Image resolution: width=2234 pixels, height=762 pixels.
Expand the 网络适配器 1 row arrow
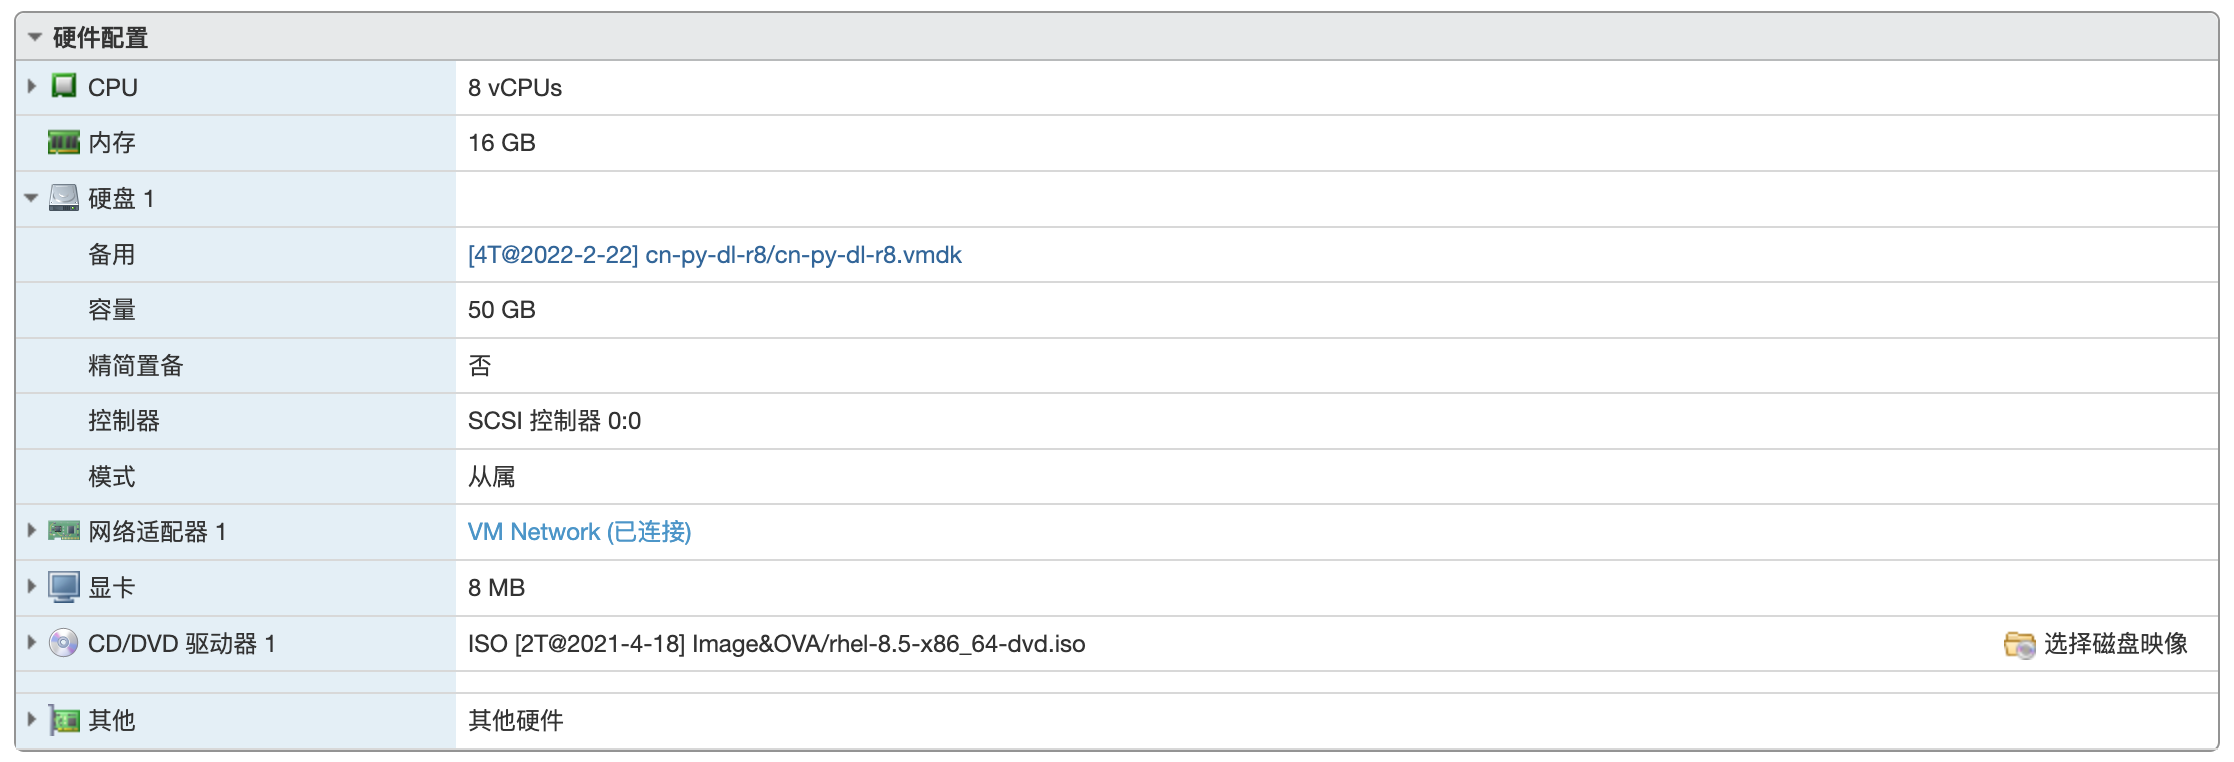[32, 531]
